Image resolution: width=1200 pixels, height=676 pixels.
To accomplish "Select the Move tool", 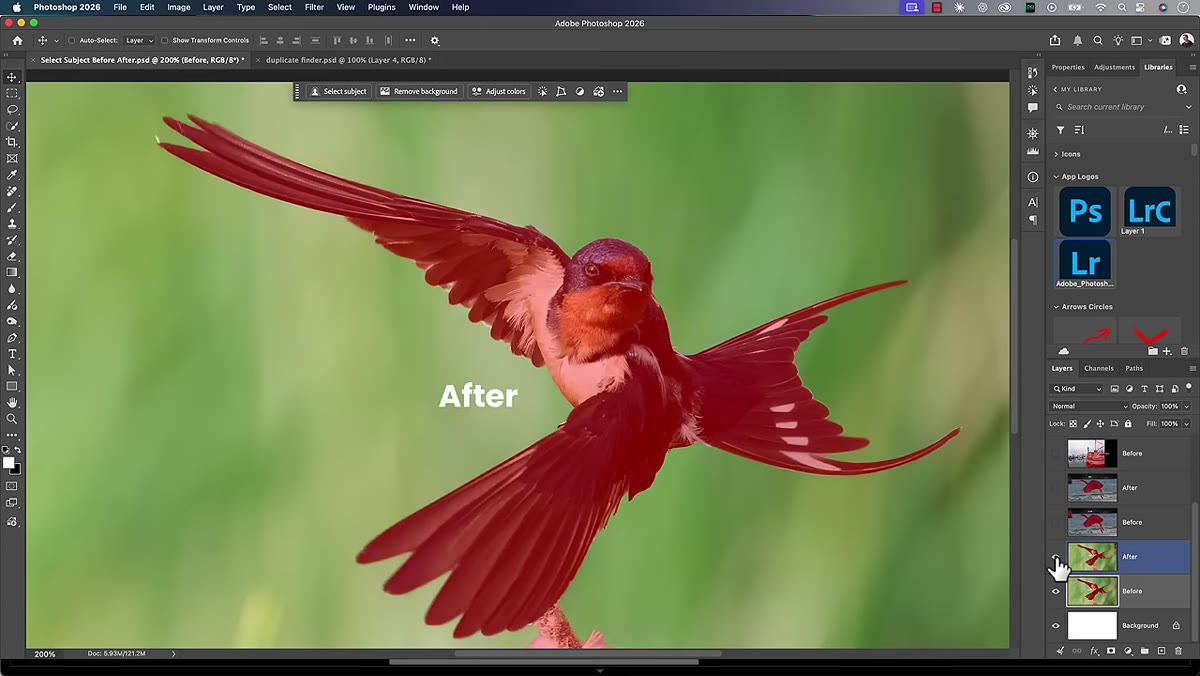I will click(x=12, y=77).
